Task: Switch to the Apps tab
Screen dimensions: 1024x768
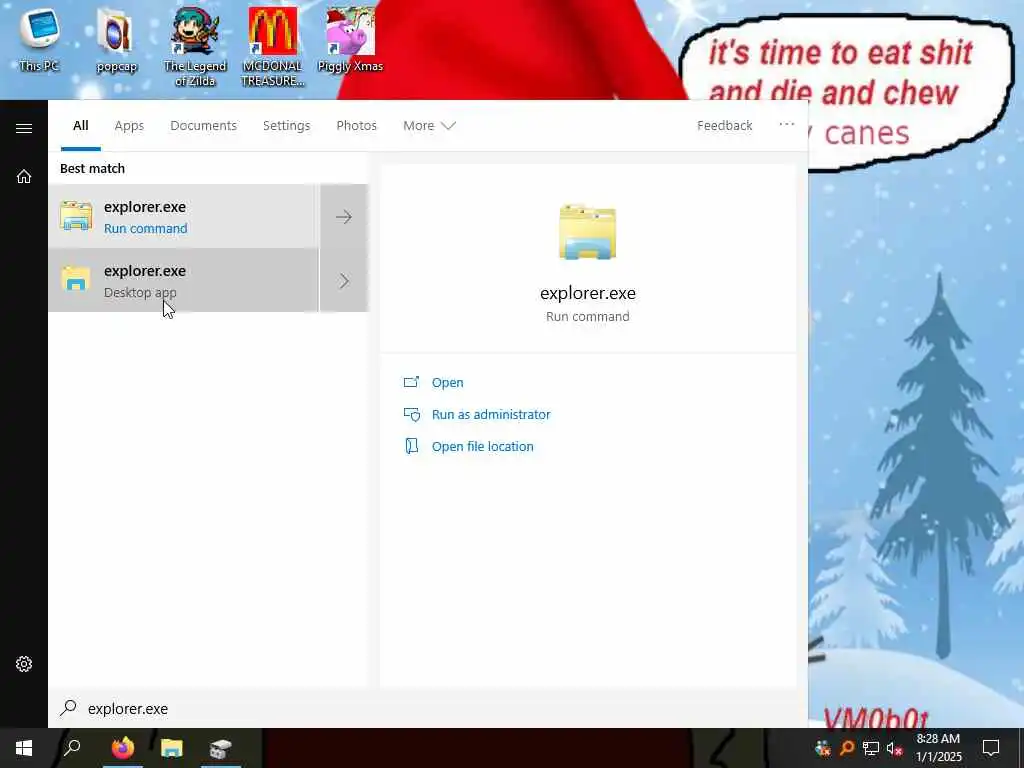Action: (129, 125)
